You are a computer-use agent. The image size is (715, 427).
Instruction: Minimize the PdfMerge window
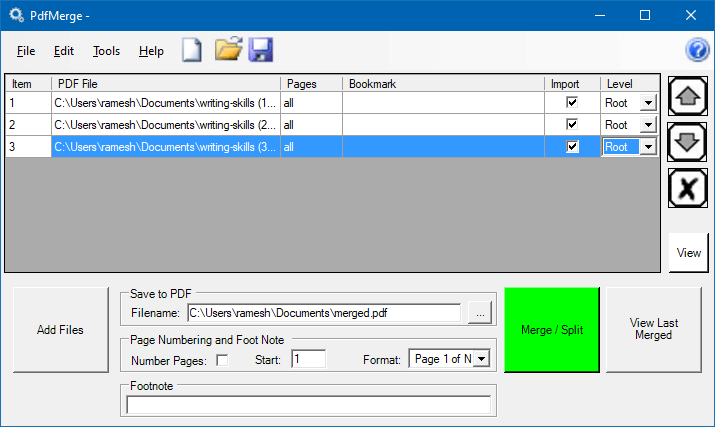click(x=600, y=16)
